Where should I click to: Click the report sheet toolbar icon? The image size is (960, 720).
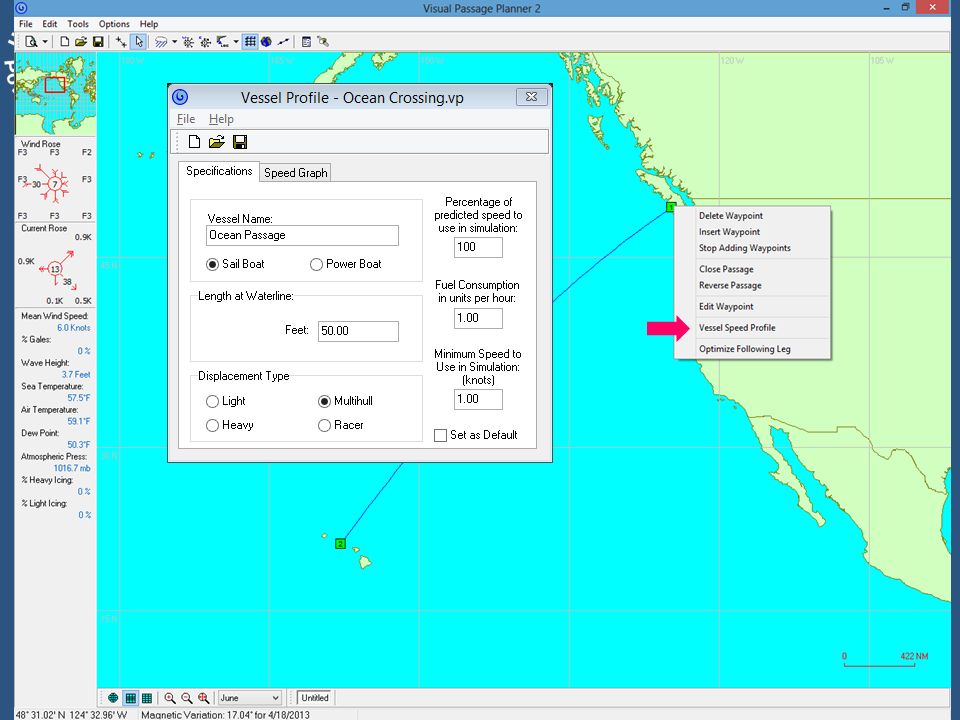[x=306, y=42]
